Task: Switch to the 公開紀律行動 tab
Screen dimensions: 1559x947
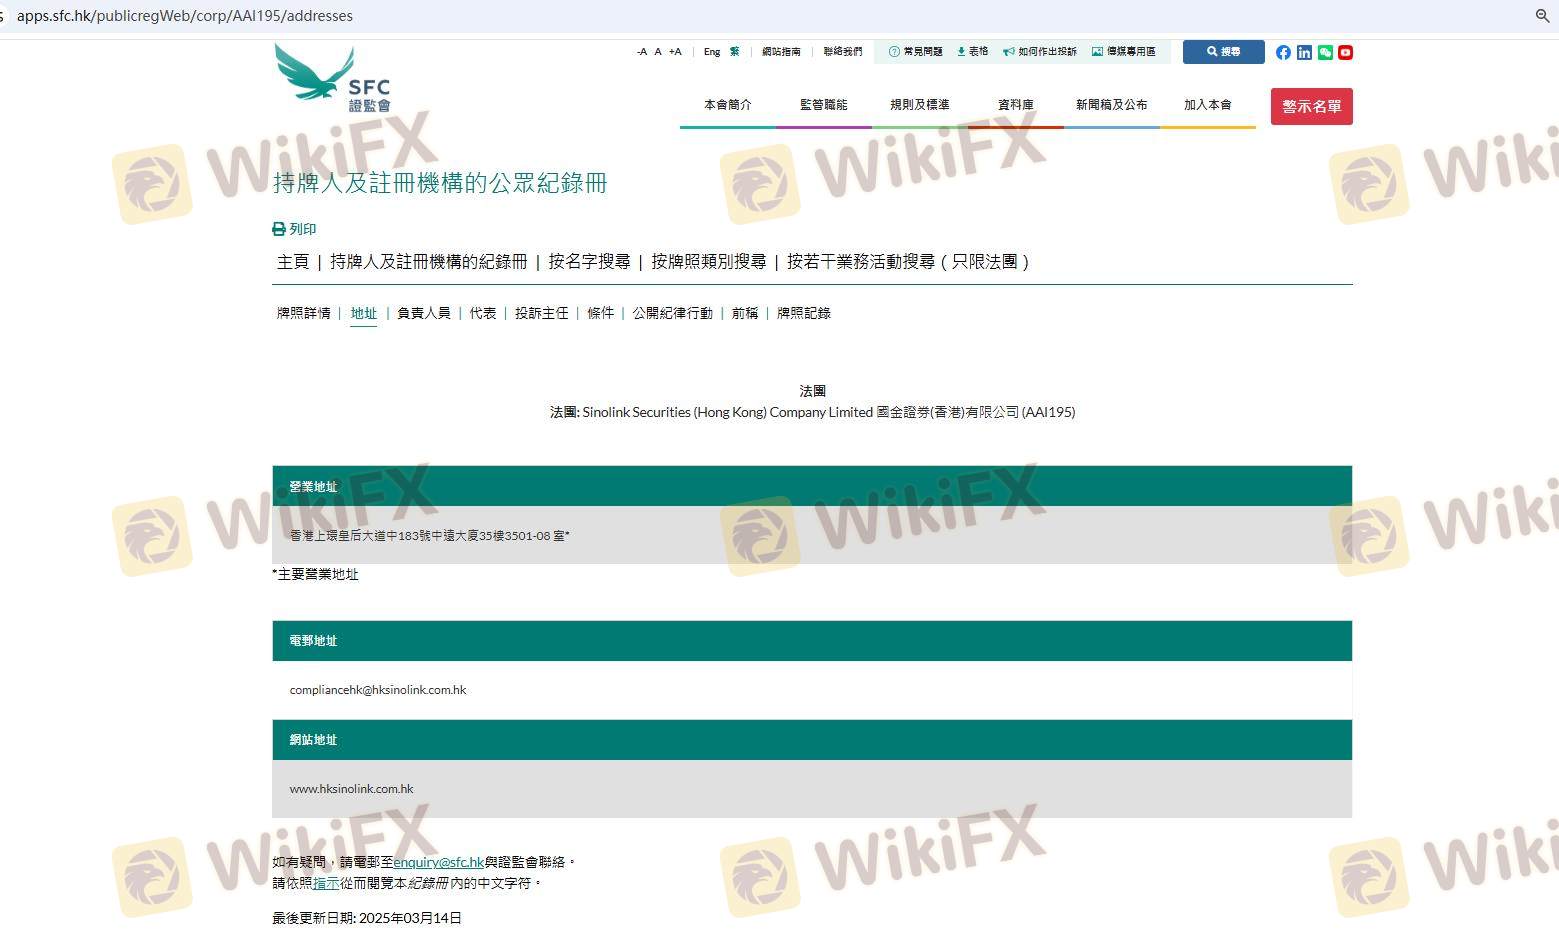Action: tap(673, 313)
